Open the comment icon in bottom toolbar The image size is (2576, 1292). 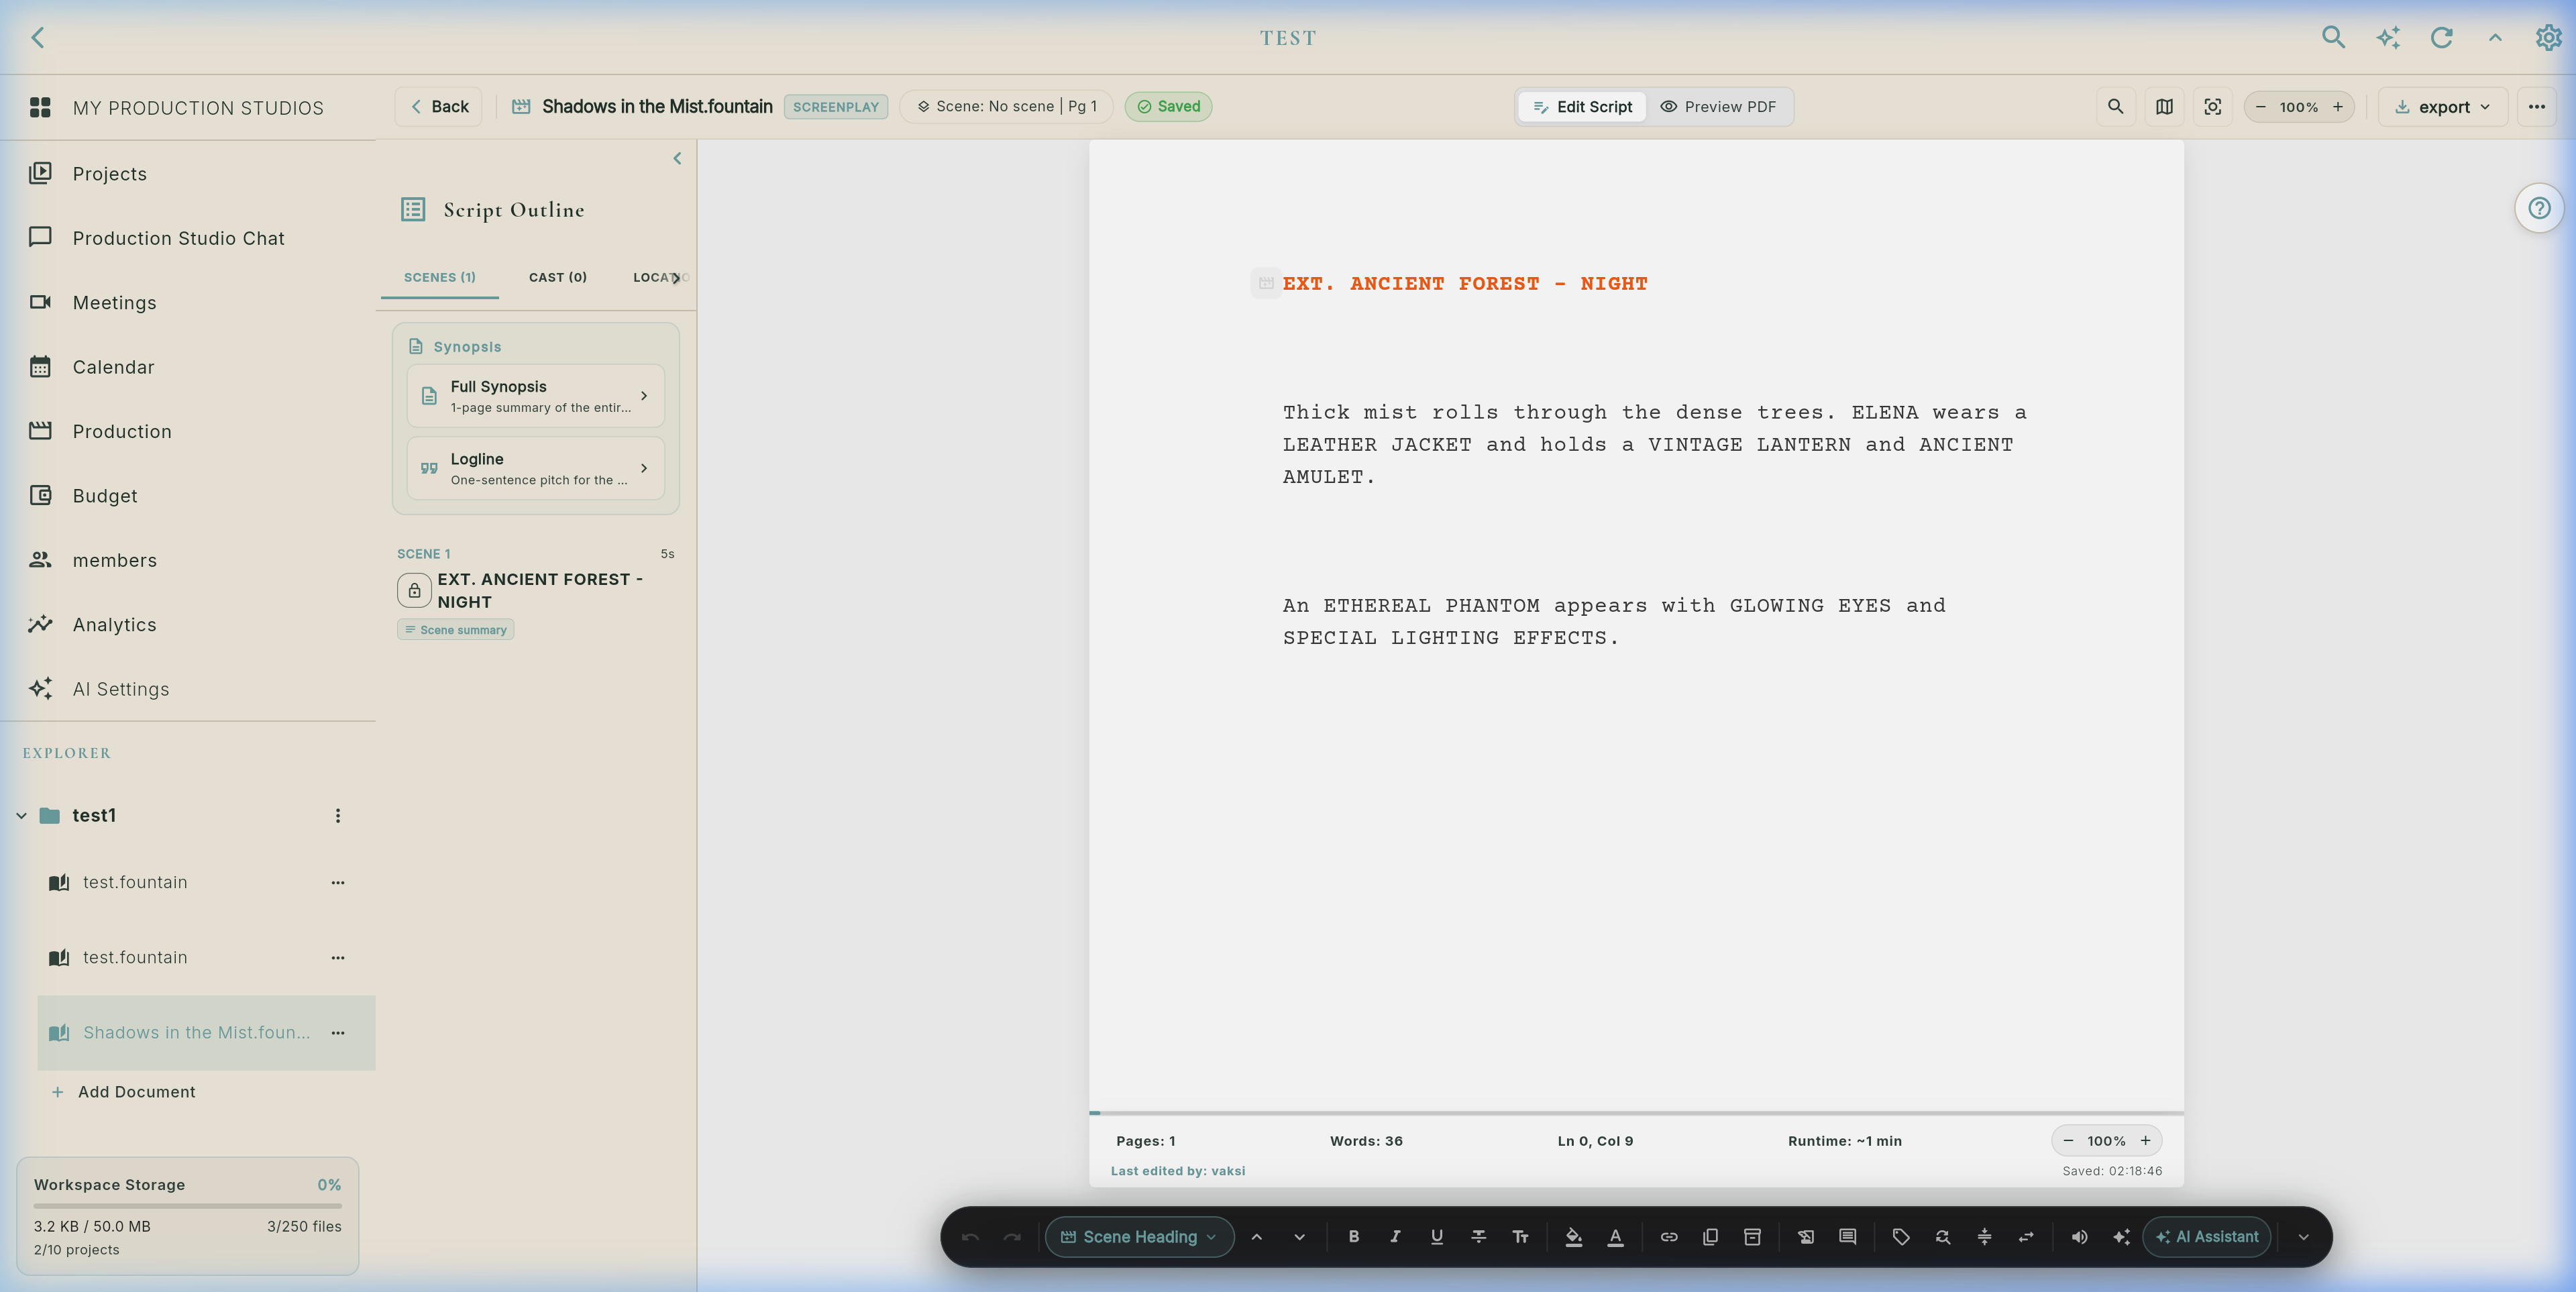(1847, 1237)
